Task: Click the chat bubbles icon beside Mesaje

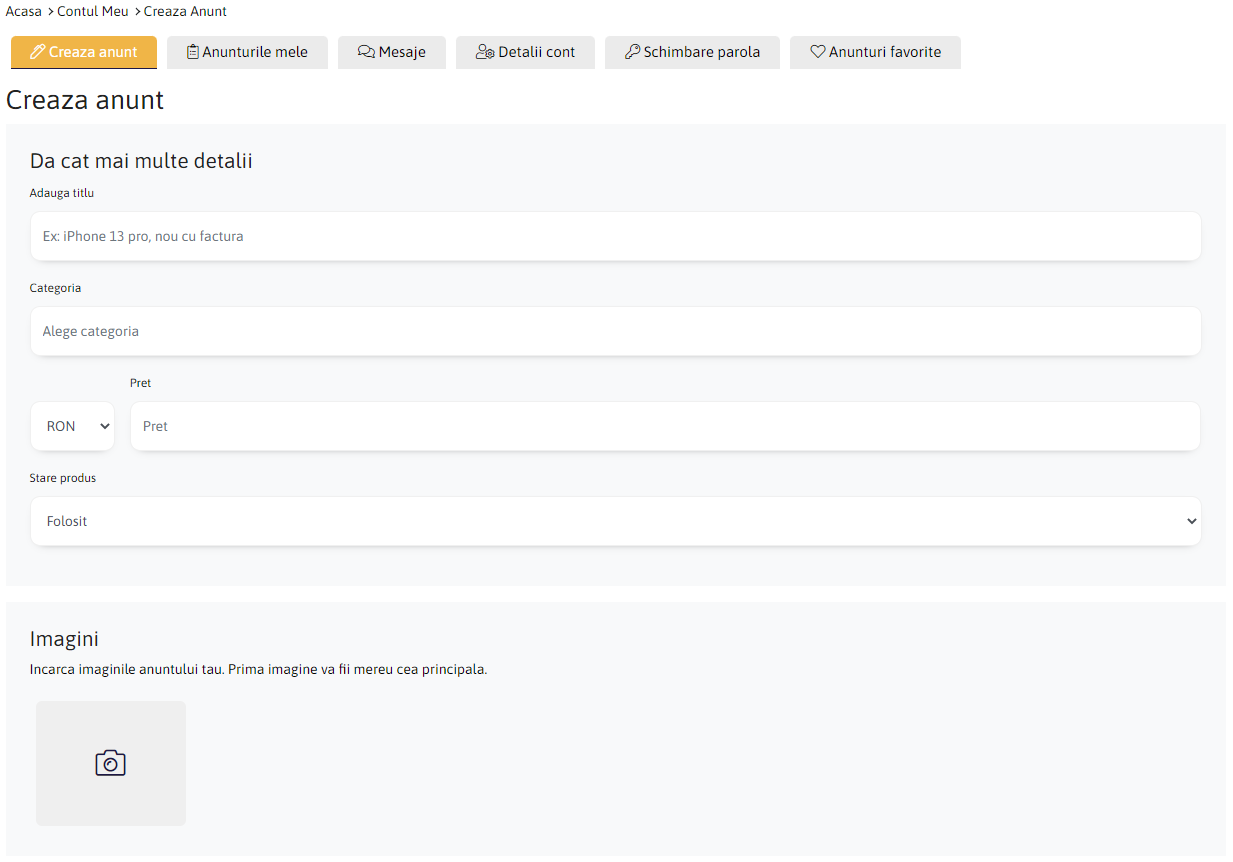Action: [366, 52]
